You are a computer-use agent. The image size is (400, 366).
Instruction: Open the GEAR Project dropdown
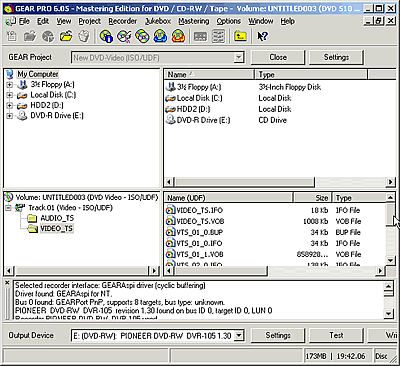pyautogui.click(x=238, y=57)
